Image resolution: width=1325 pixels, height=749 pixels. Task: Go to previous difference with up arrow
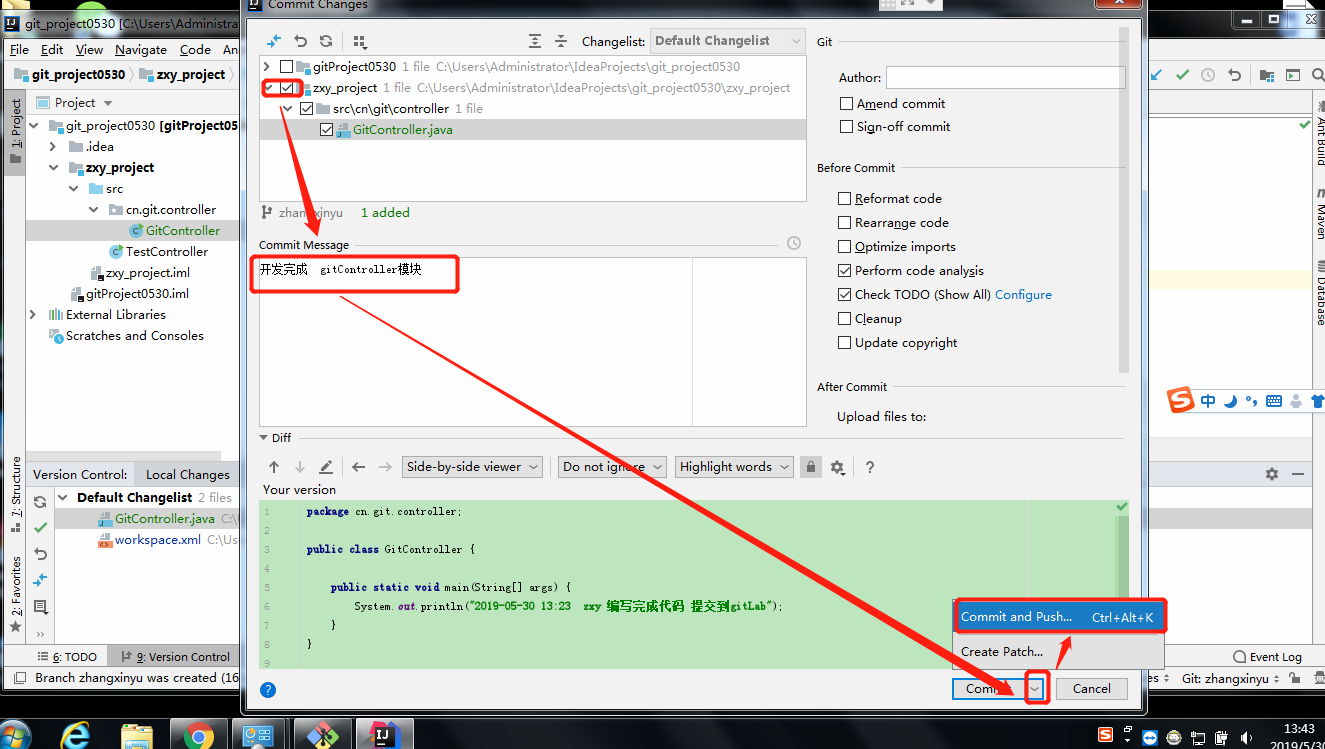click(x=274, y=467)
